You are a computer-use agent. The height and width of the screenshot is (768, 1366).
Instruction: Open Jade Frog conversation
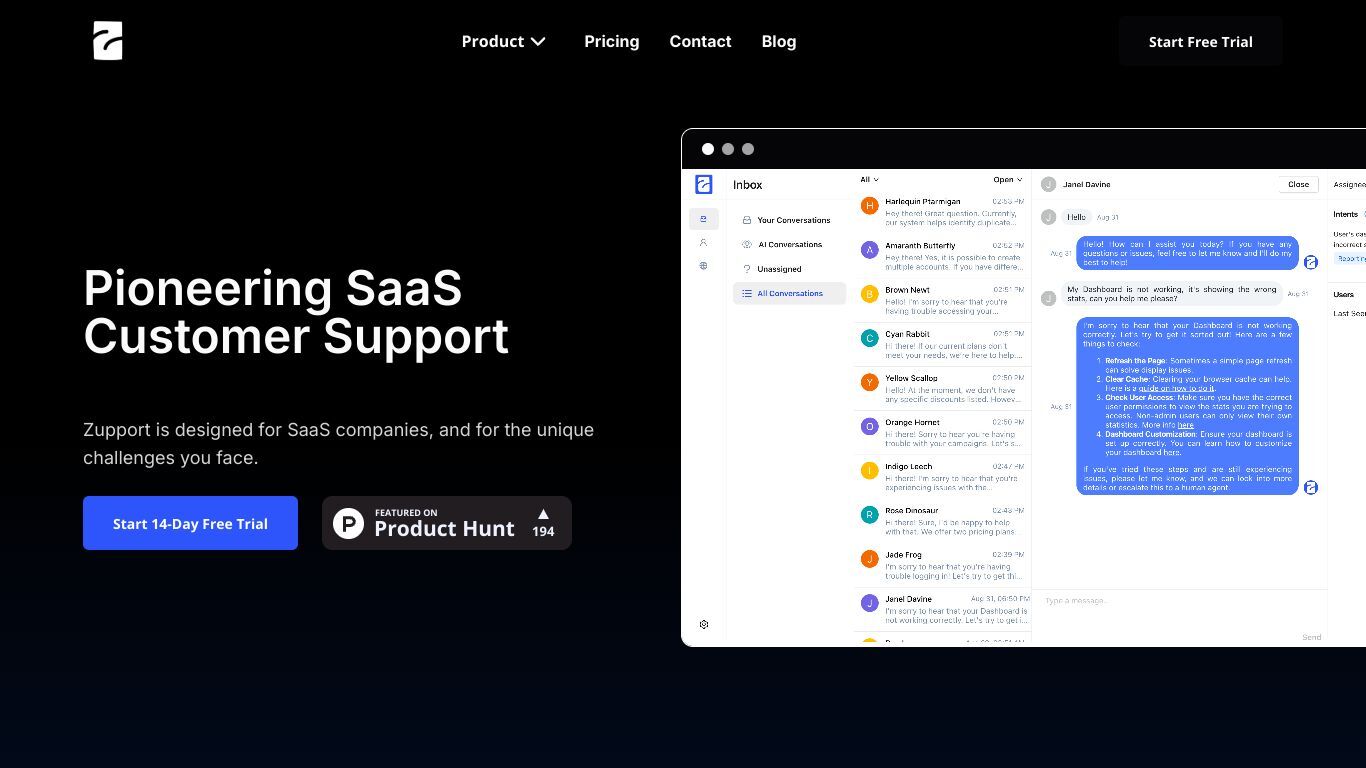tap(942, 564)
